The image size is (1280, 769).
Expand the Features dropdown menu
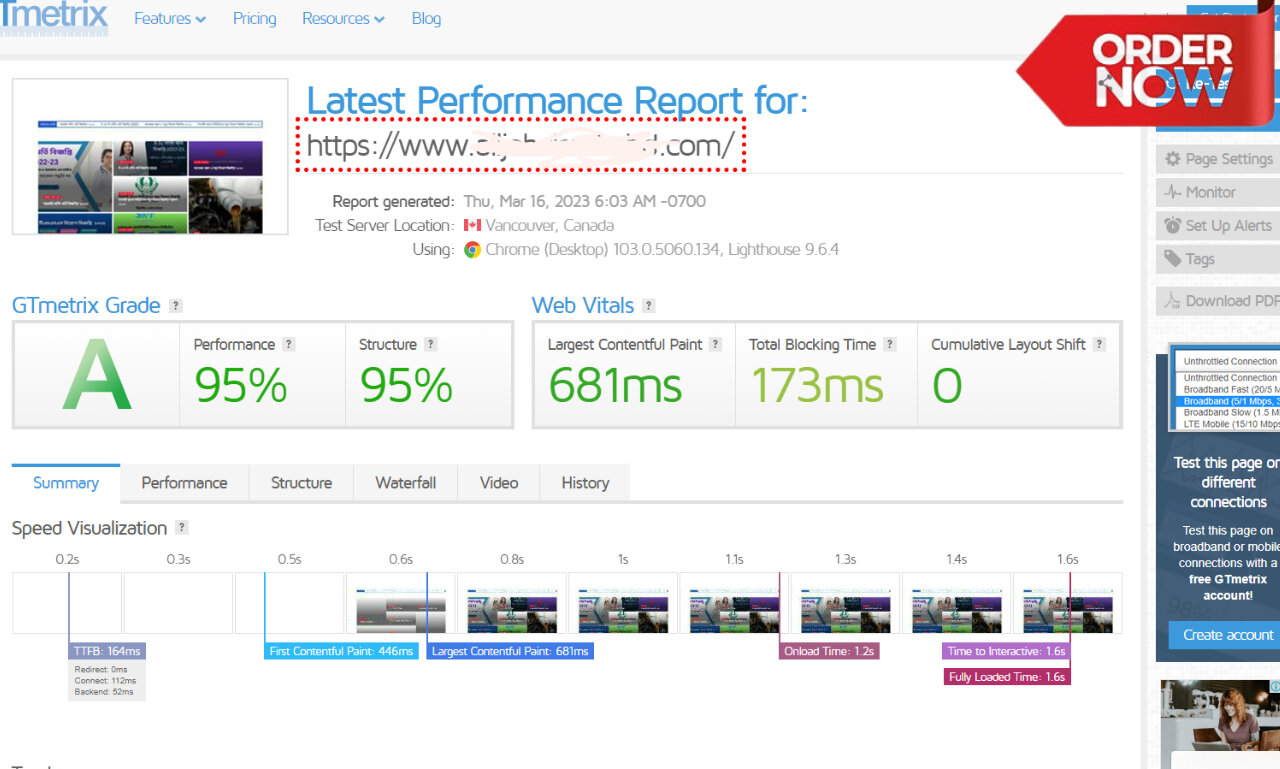click(x=170, y=19)
